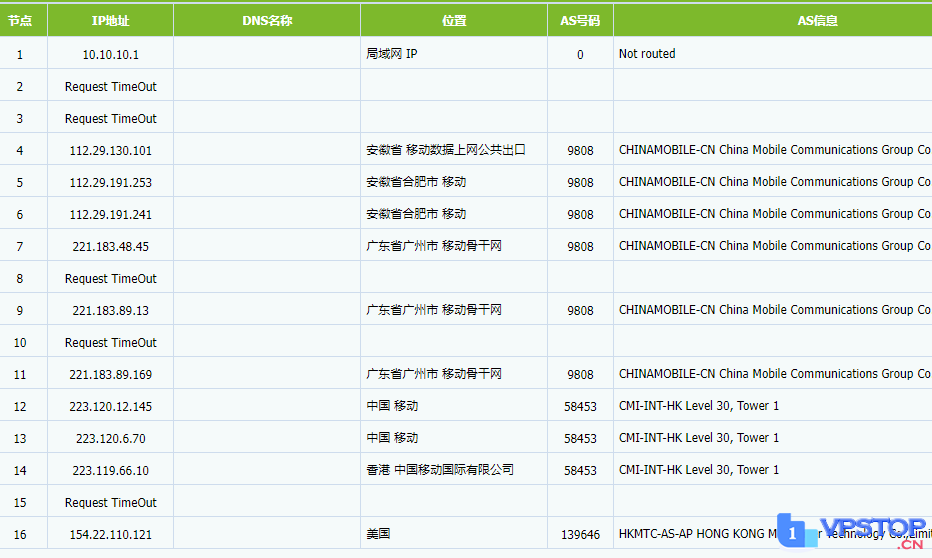Select Request TimeOut in node 2 row
Viewport: 932px width, 558px height.
coord(111,87)
